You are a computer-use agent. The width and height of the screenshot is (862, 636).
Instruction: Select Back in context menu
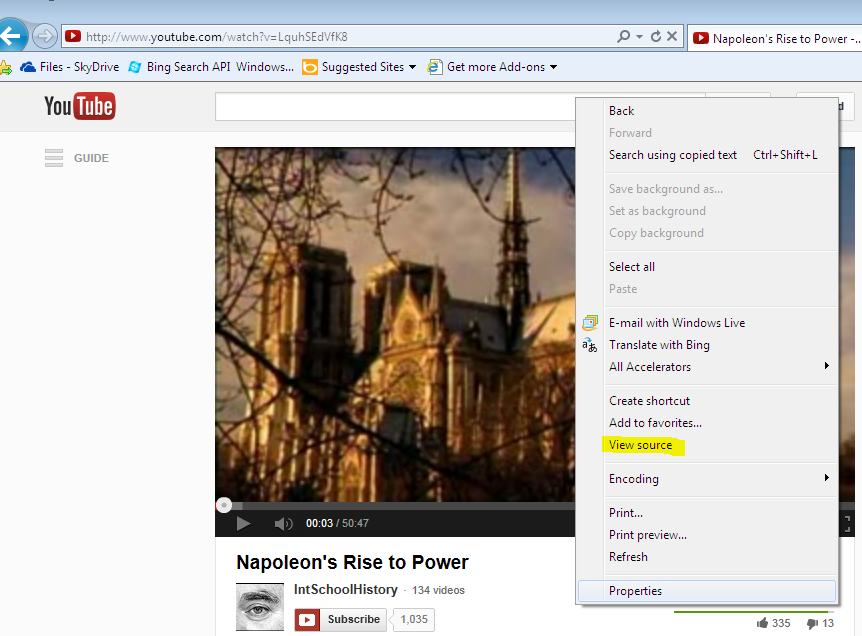tap(621, 111)
